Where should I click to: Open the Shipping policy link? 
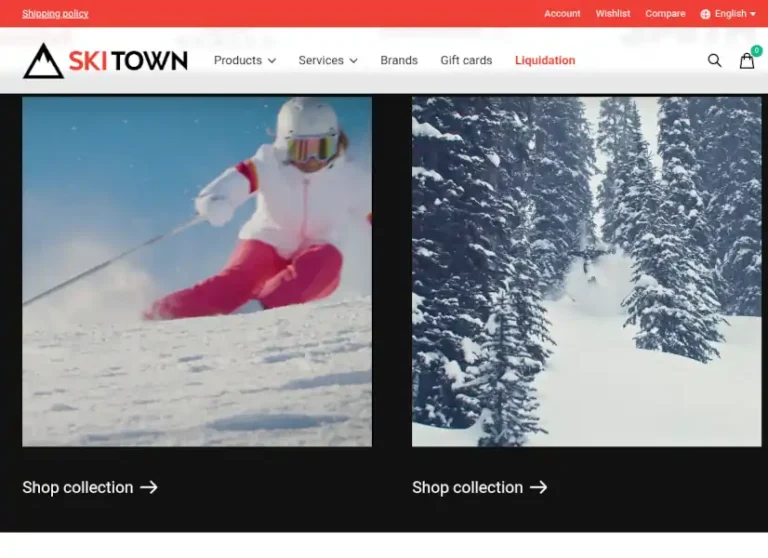tap(55, 14)
